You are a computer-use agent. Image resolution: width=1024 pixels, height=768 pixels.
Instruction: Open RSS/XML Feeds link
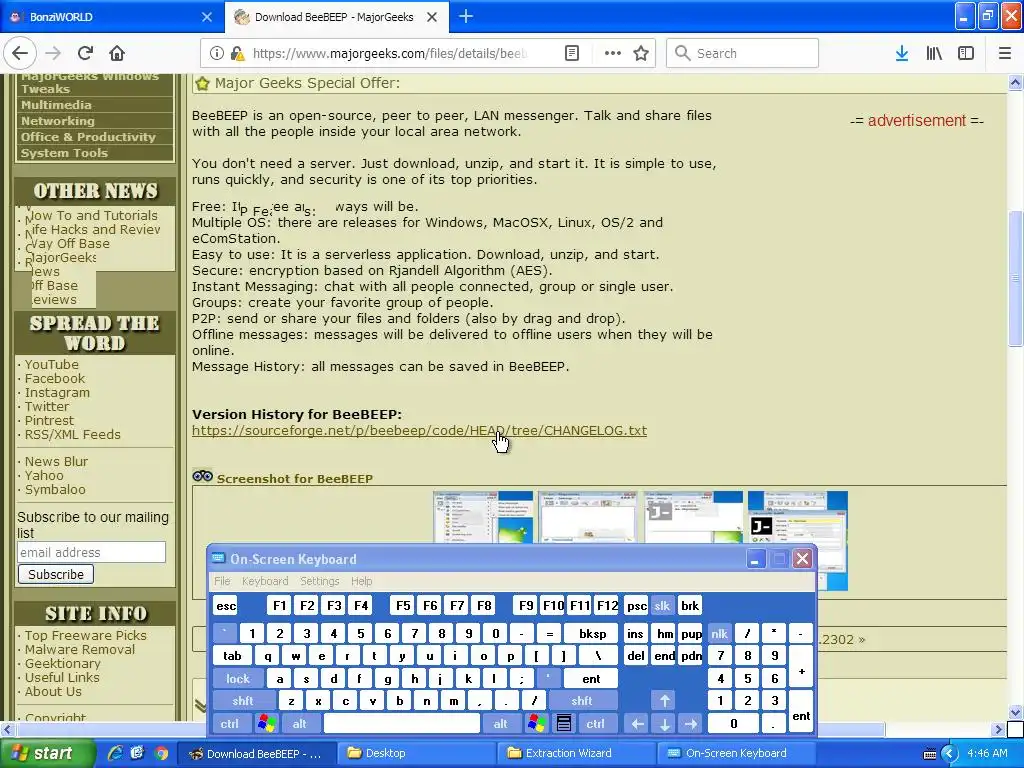coord(72,434)
